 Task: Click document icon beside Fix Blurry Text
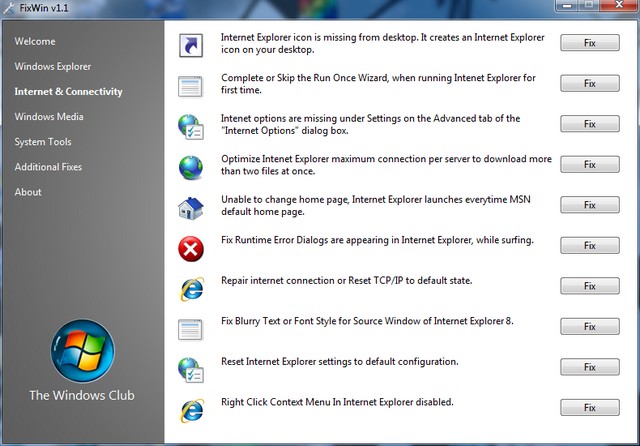pos(190,329)
